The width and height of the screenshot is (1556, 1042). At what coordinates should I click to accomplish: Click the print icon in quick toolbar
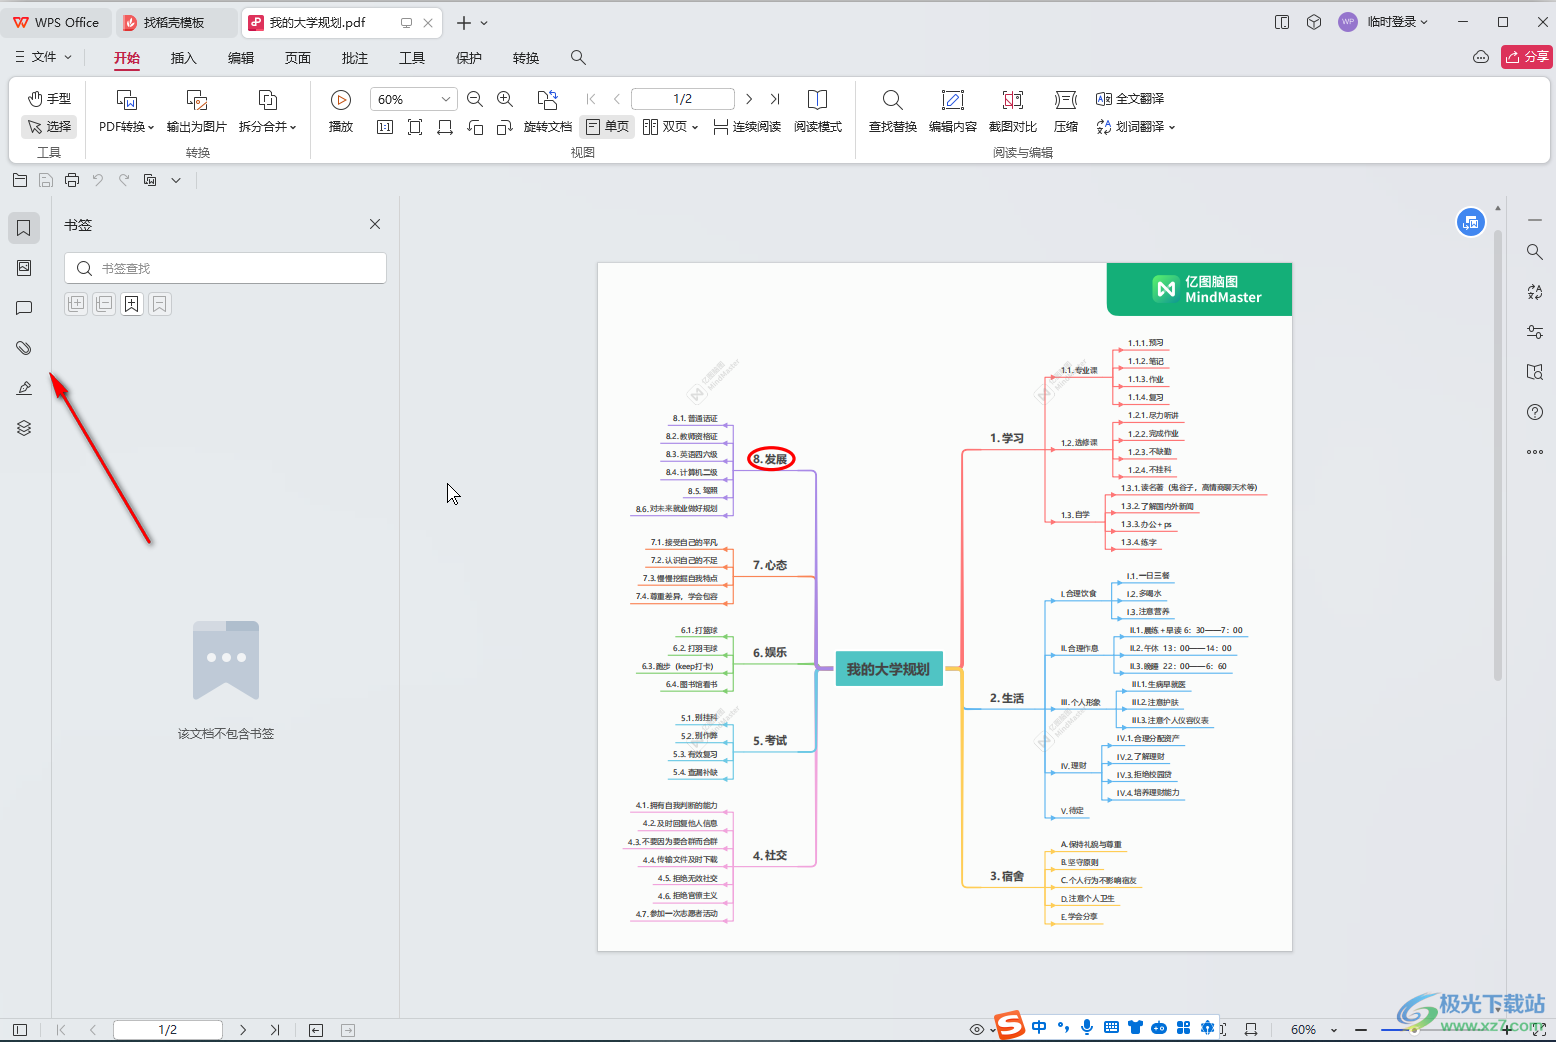(72, 180)
